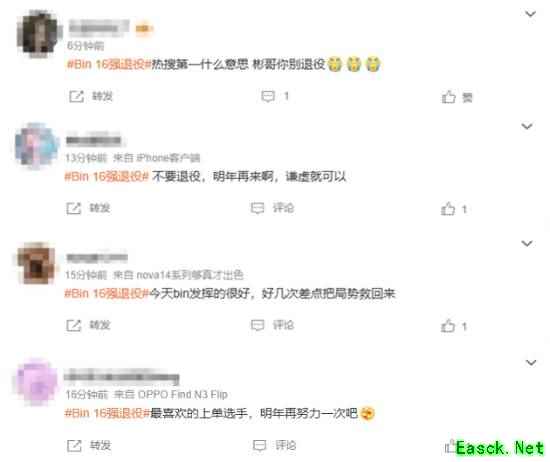Repost the 最喜欢的上单选手 post

89,446
